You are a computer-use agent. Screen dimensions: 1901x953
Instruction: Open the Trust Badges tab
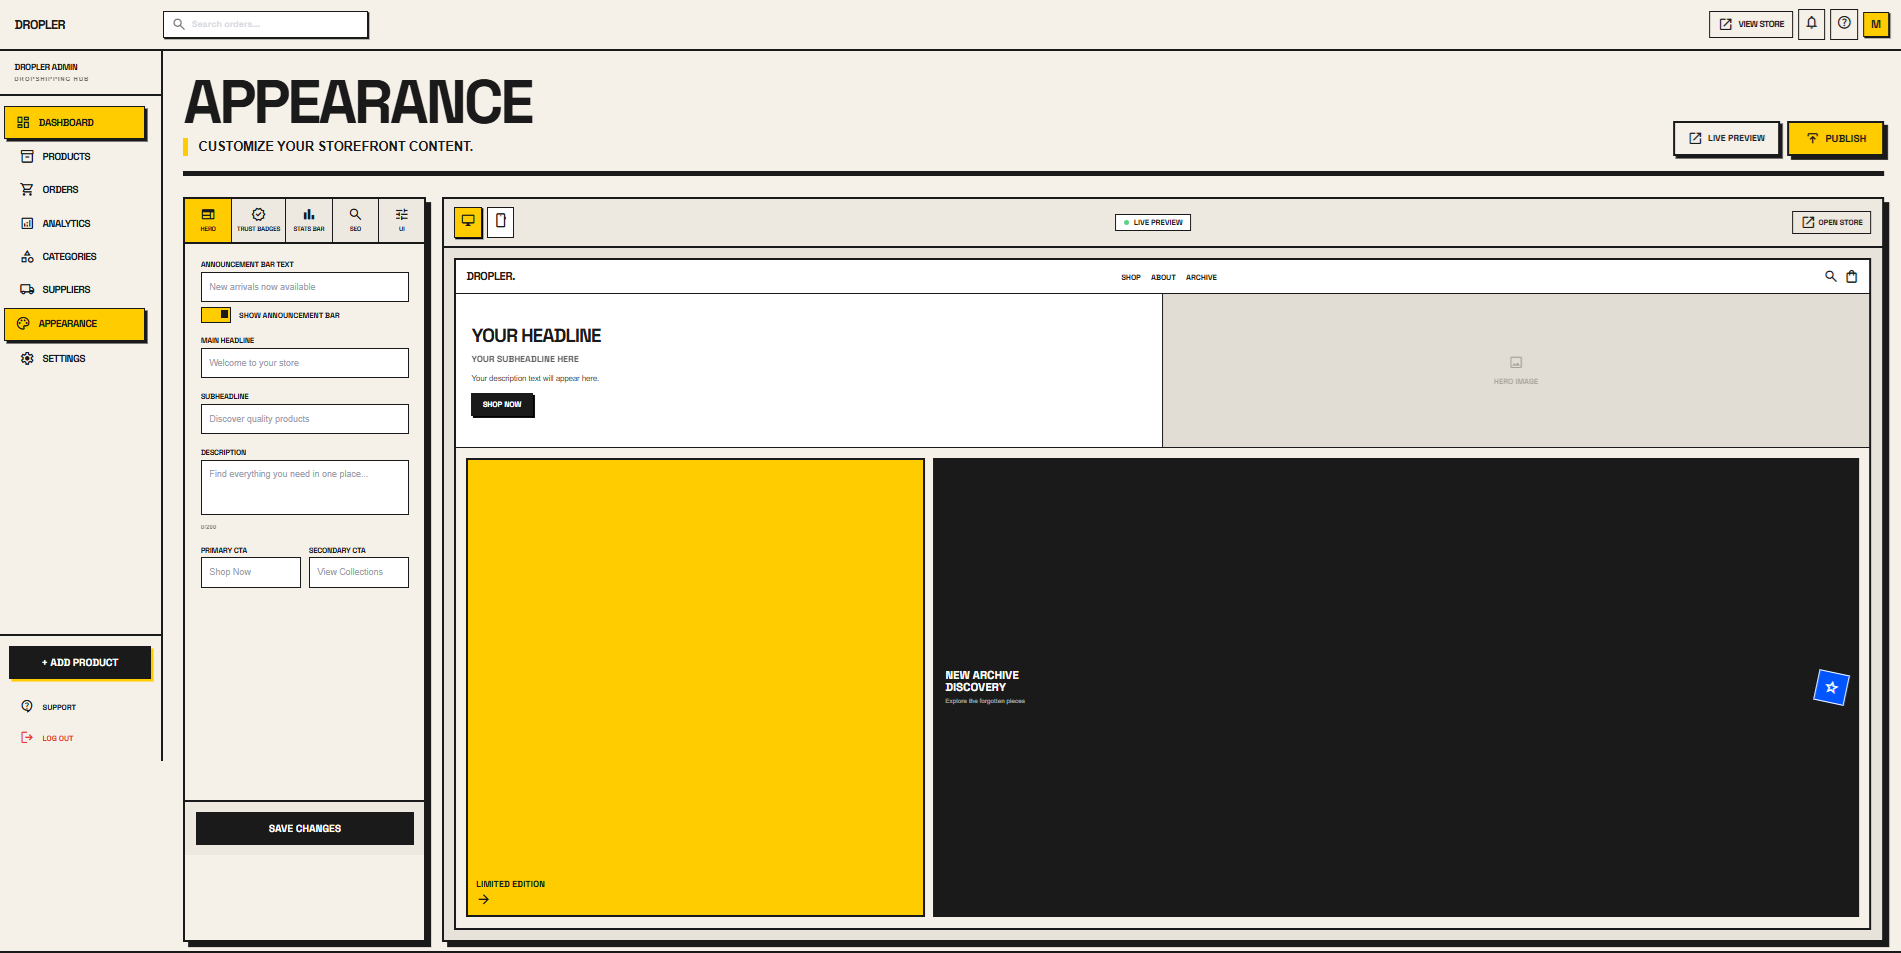pyautogui.click(x=259, y=219)
